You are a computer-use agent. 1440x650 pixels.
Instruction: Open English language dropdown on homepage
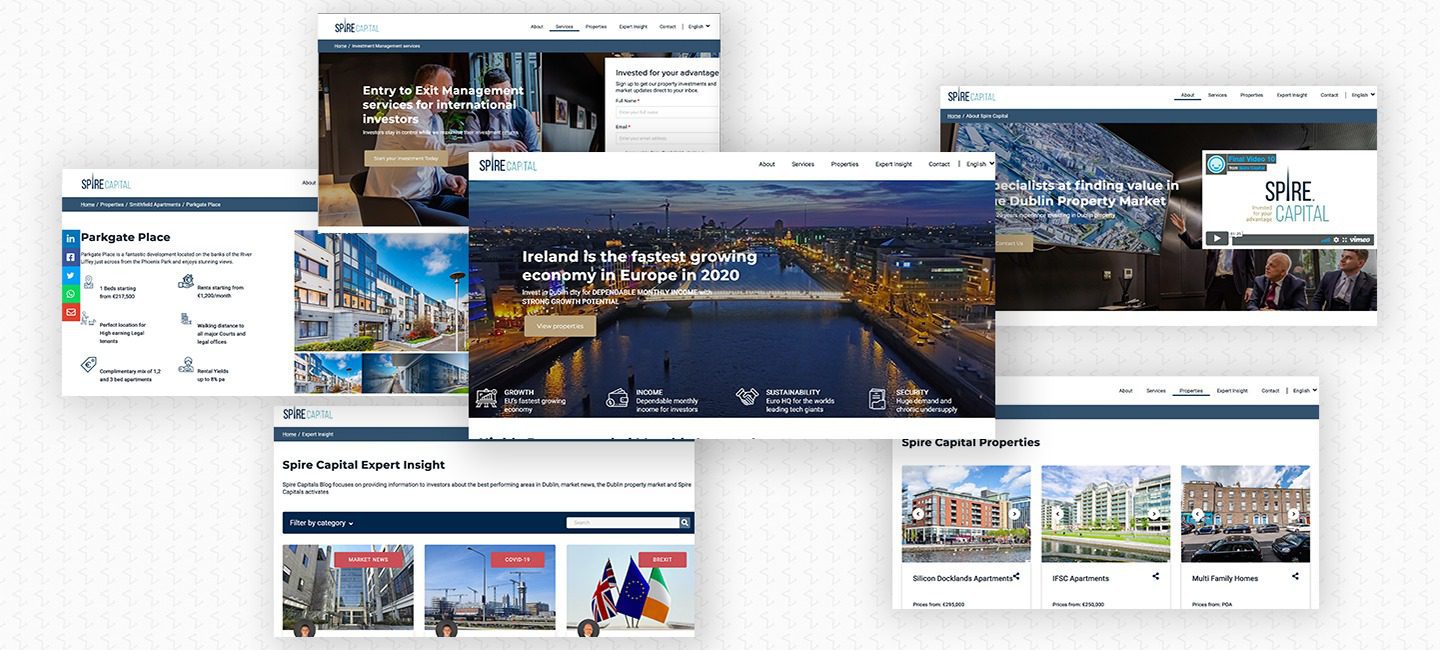pyautogui.click(x=980, y=164)
